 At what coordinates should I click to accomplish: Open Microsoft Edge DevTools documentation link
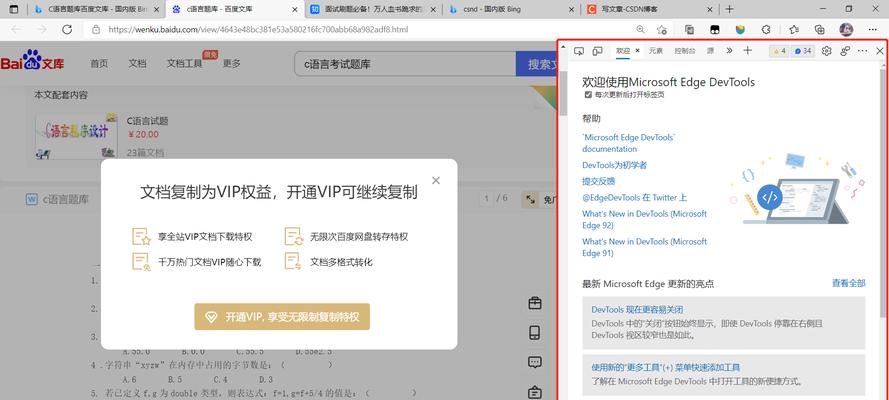pos(629,143)
